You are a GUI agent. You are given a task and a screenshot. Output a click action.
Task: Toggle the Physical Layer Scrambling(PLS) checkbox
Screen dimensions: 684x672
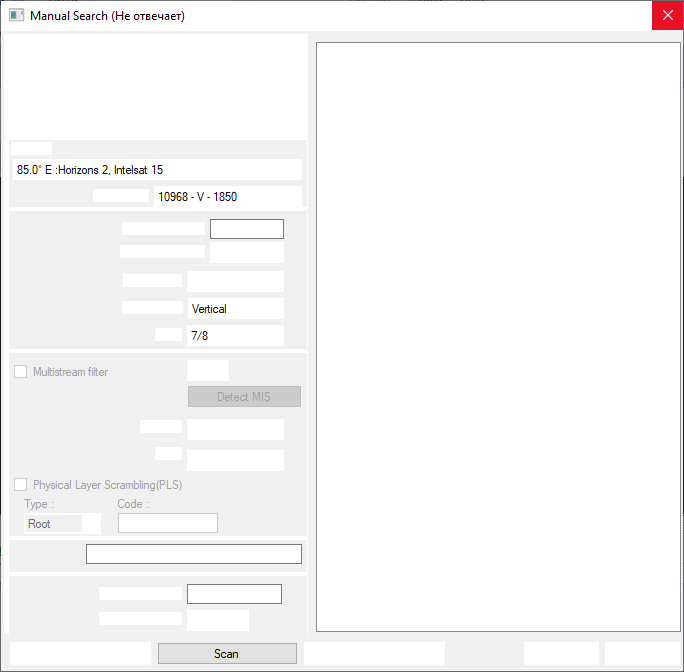21,485
